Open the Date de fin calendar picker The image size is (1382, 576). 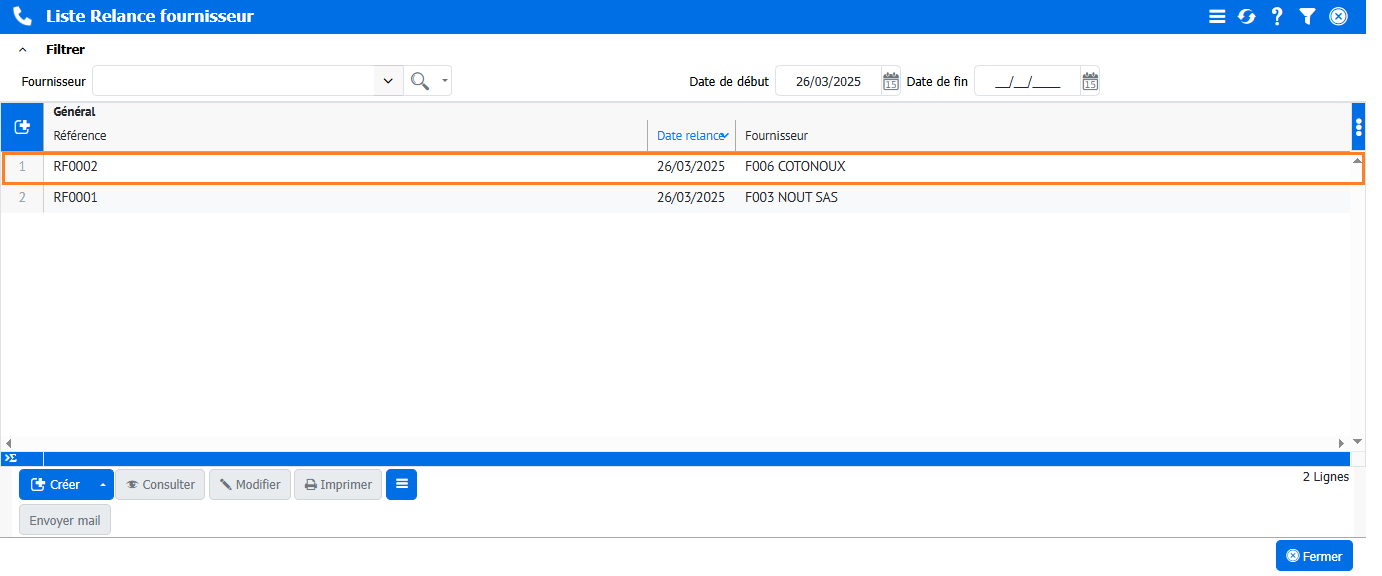point(1090,82)
